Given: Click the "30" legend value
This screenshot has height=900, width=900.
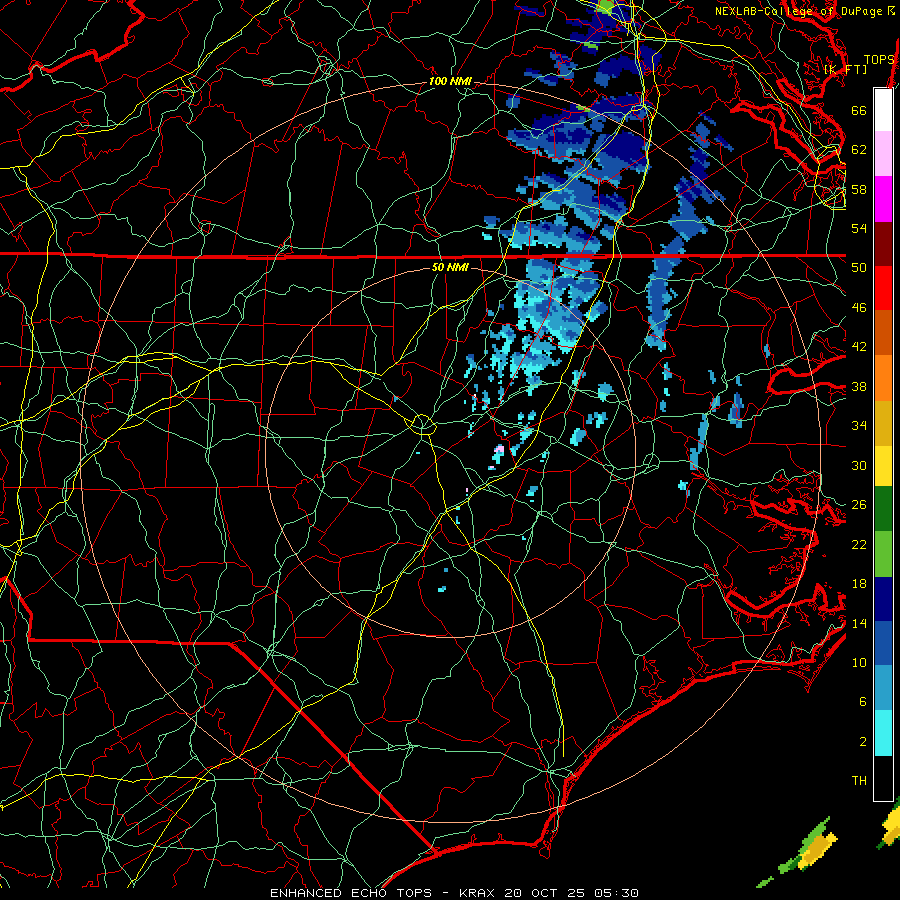Looking at the screenshot, I should coord(859,465).
